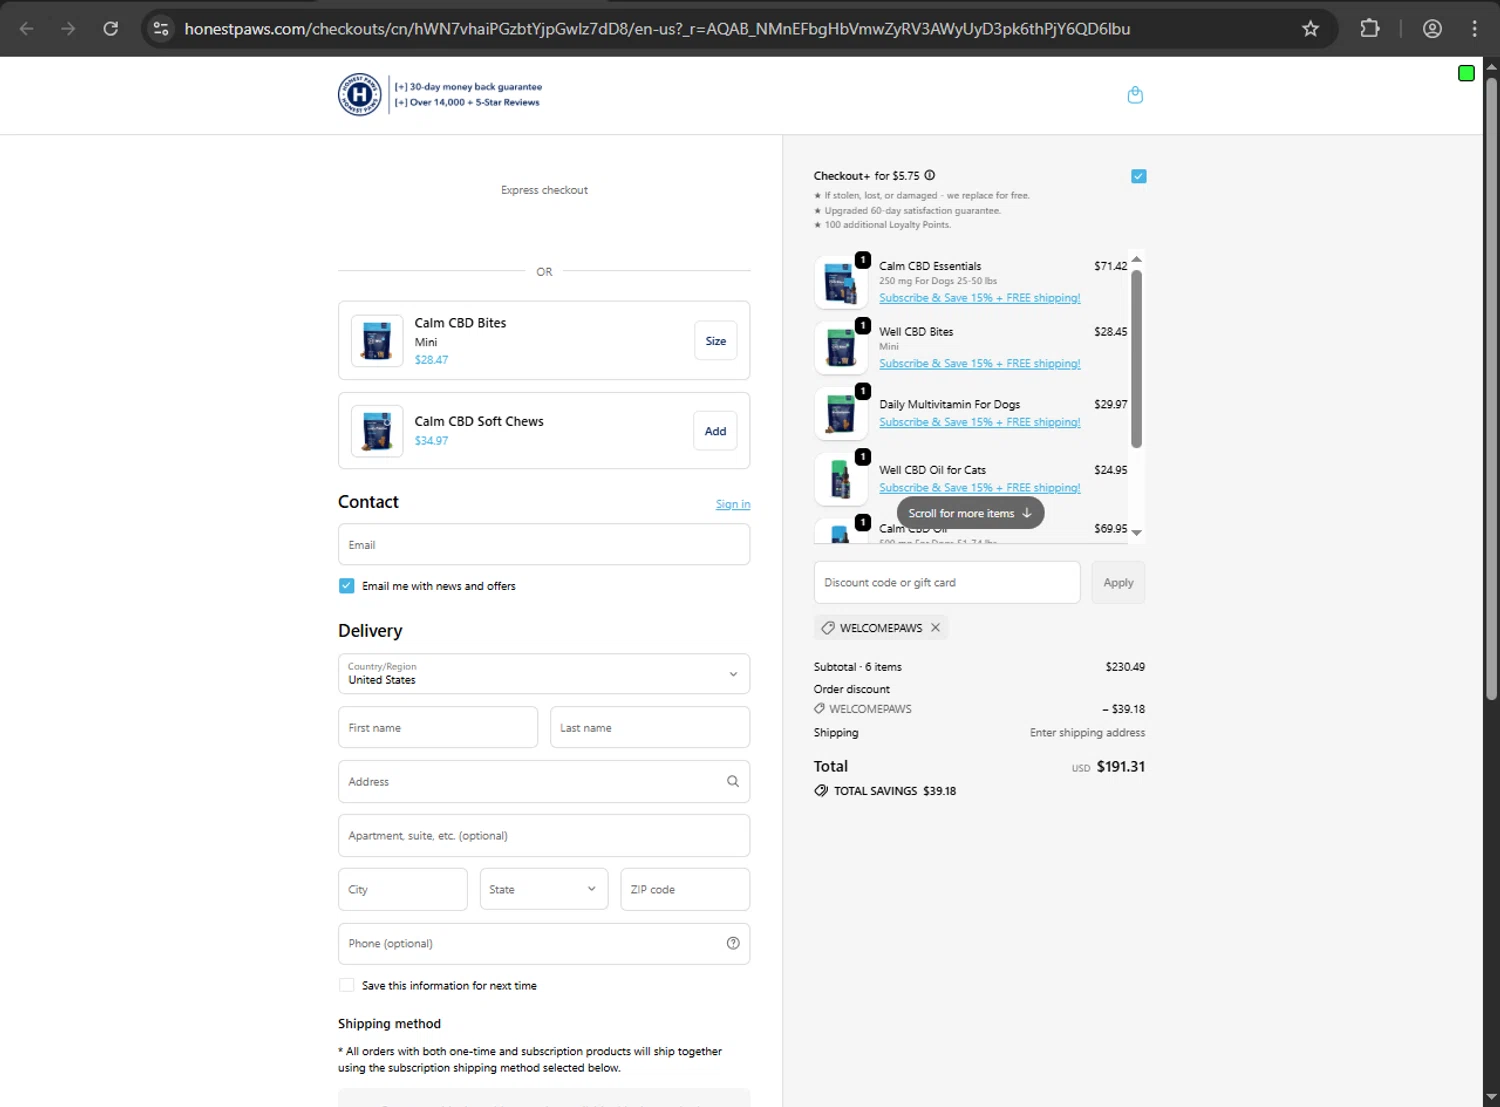Click the Phone (optional) field

544,943
